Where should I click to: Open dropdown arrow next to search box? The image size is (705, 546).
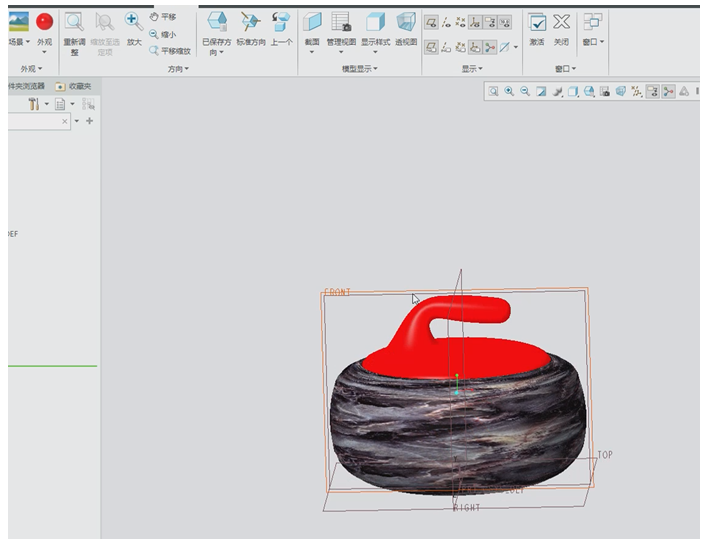point(76,121)
